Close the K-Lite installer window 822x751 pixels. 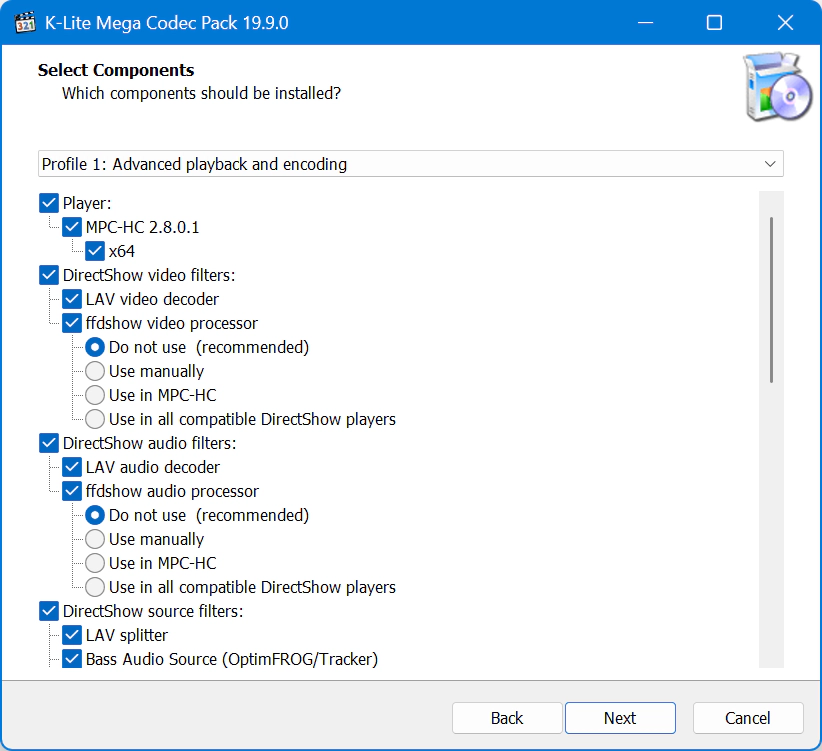785,23
